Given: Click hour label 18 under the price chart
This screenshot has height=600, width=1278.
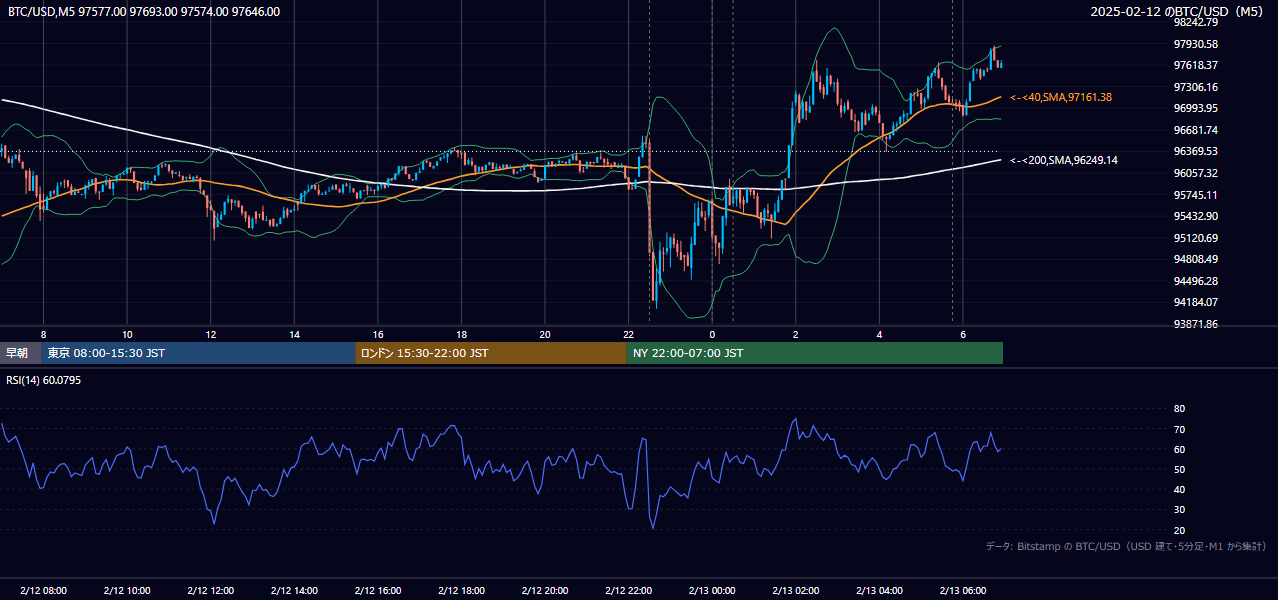Looking at the screenshot, I should [461, 334].
